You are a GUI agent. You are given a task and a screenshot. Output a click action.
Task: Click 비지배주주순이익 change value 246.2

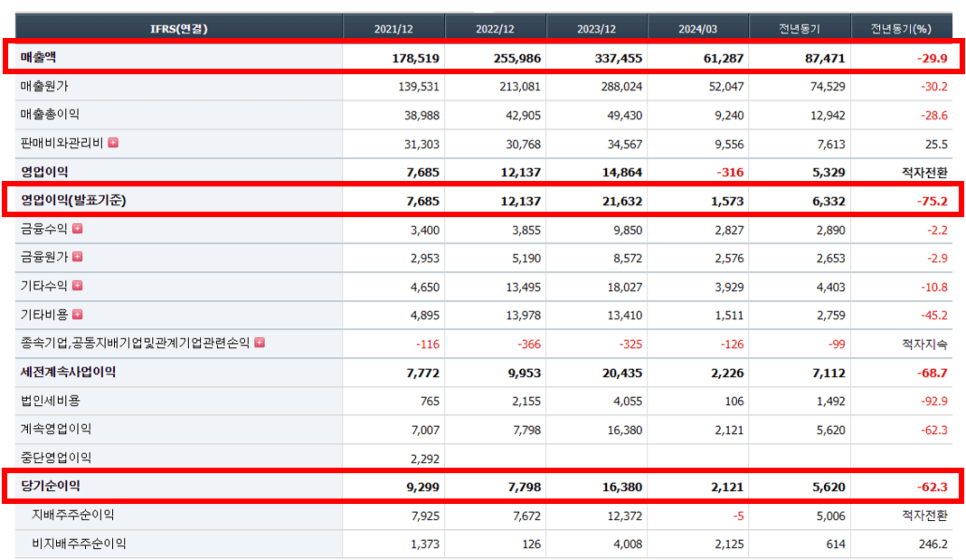point(933,545)
